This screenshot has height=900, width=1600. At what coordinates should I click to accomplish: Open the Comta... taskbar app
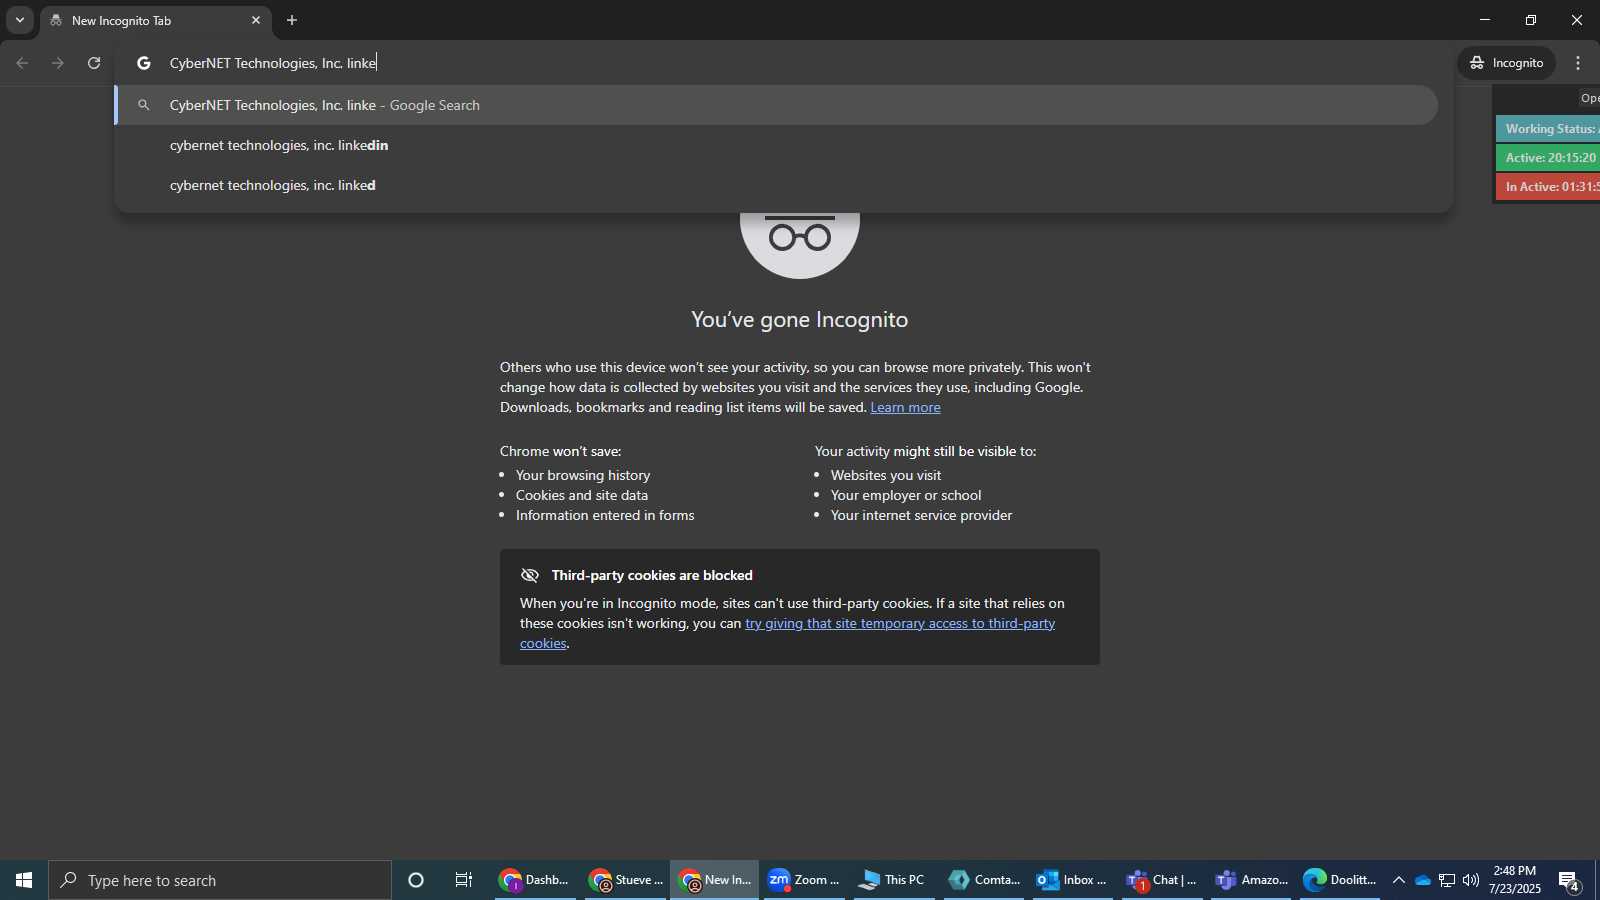click(984, 880)
